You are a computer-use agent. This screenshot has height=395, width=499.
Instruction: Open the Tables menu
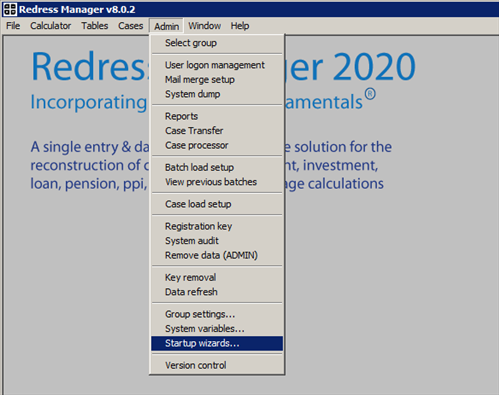(95, 26)
